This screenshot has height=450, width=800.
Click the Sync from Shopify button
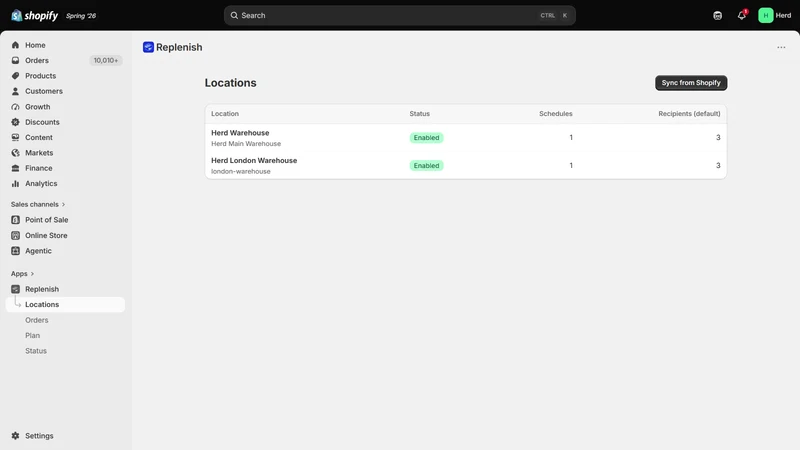(691, 83)
